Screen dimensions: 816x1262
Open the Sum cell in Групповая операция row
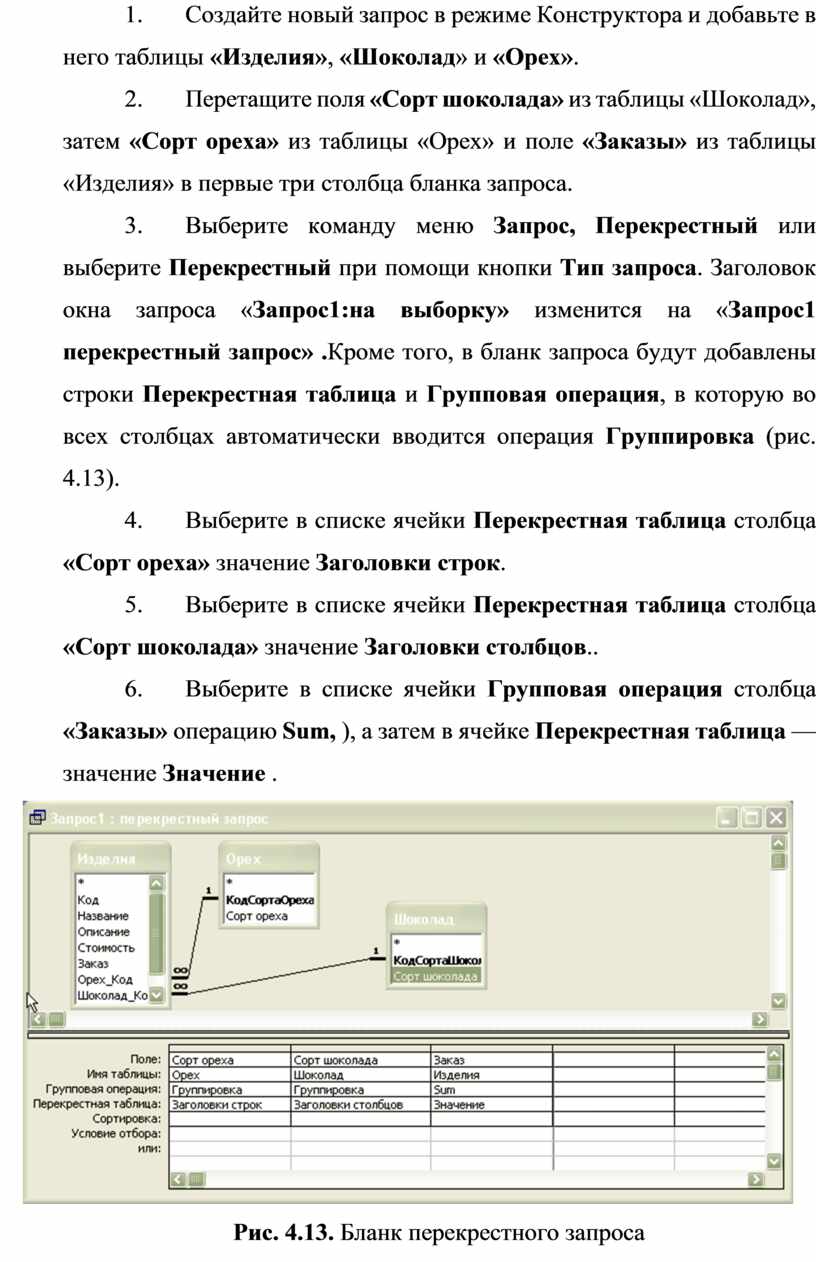[x=491, y=1090]
